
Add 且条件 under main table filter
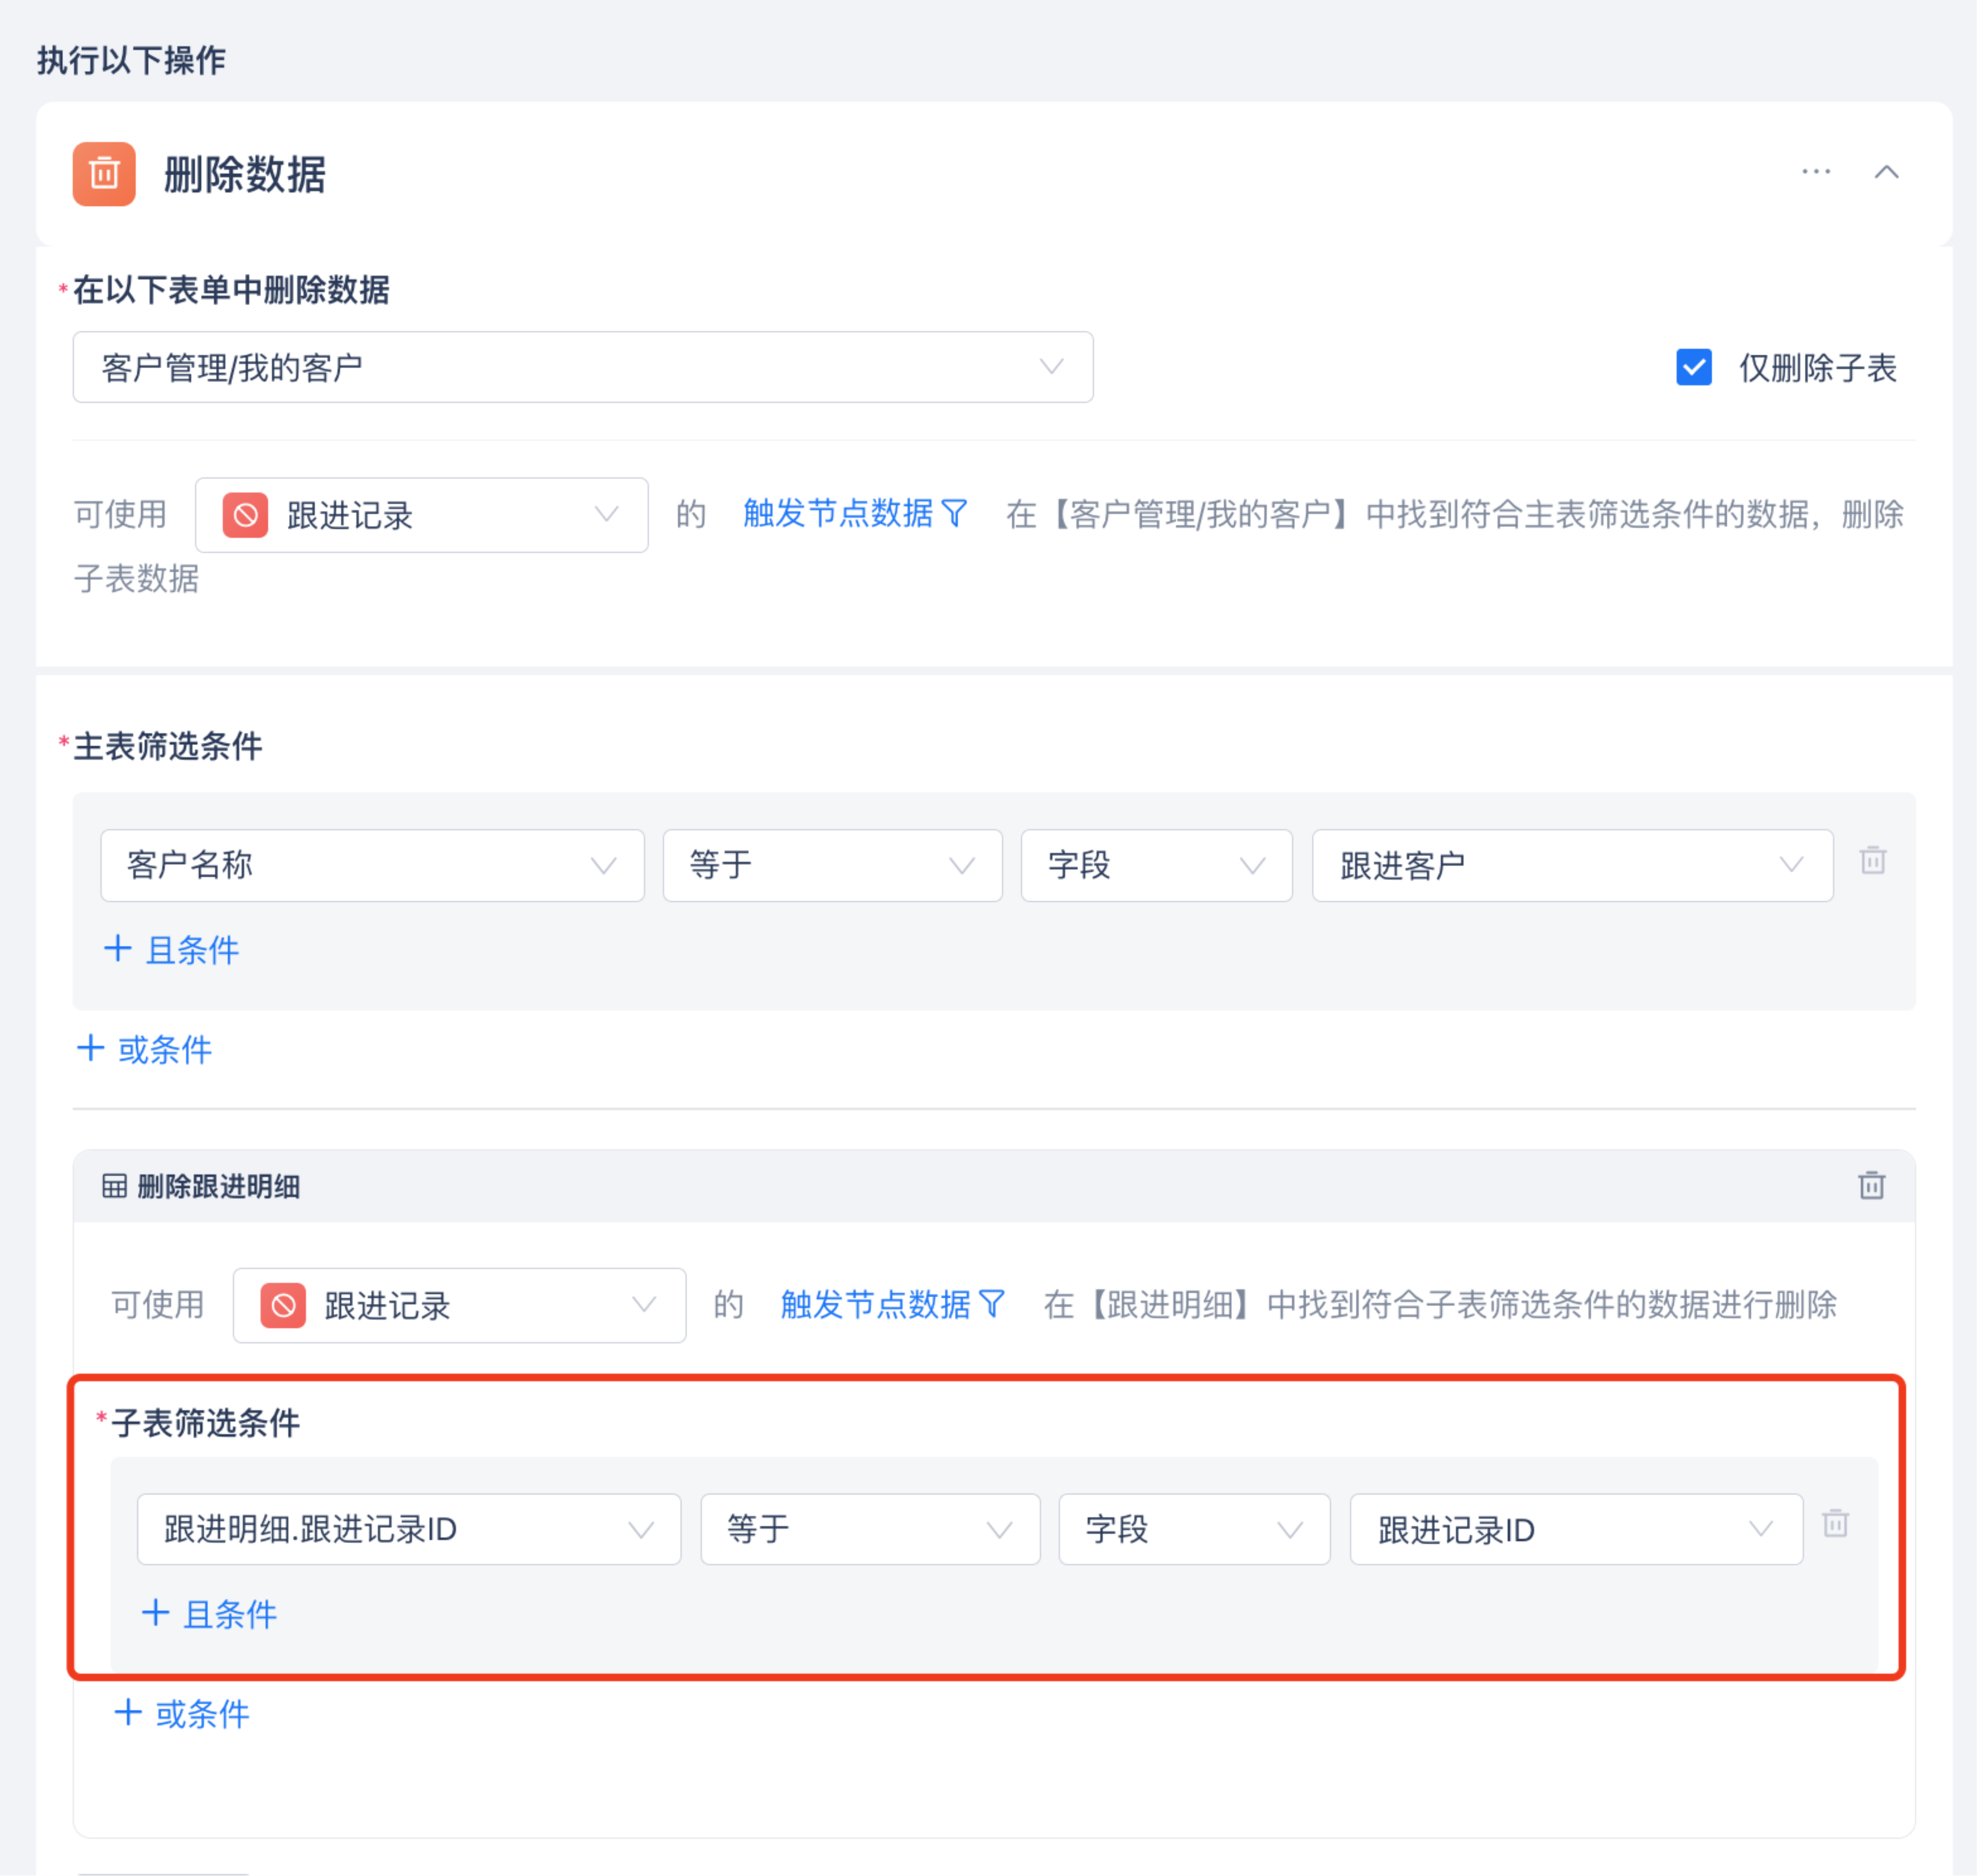click(x=172, y=949)
